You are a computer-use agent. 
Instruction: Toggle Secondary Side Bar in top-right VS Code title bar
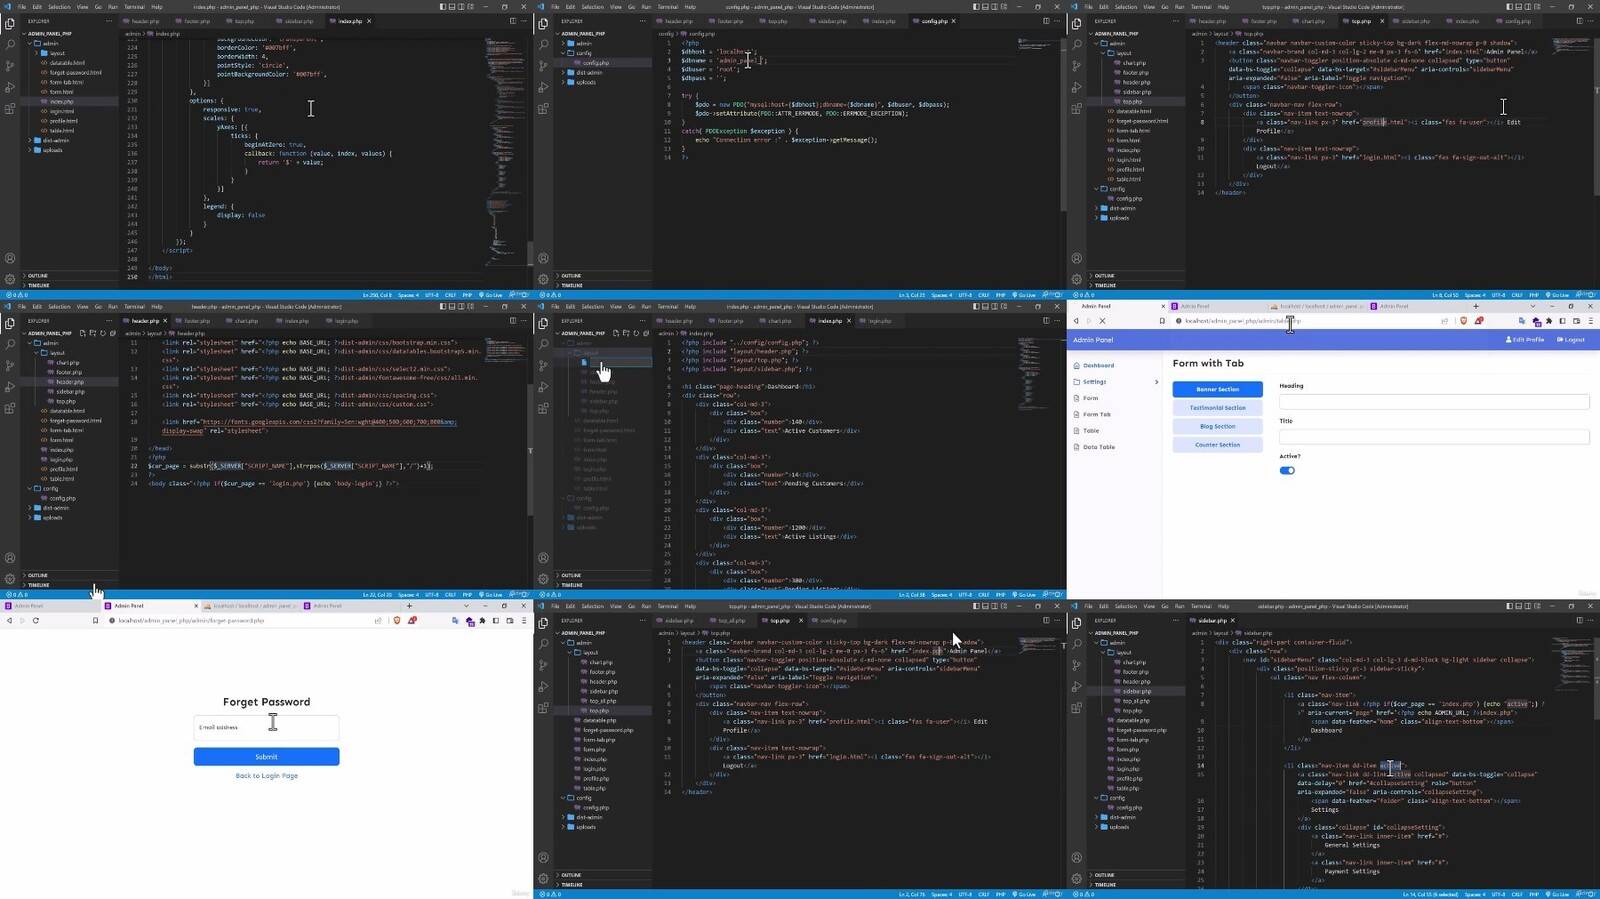pos(1527,6)
